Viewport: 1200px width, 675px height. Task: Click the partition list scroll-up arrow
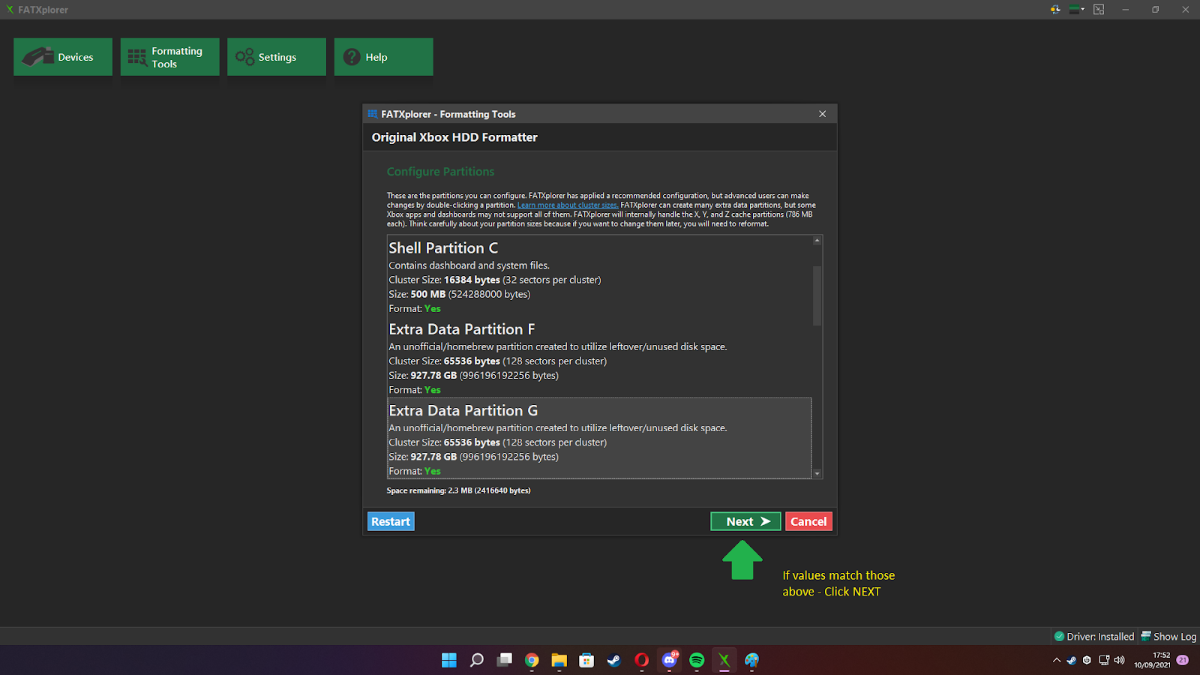tap(817, 241)
